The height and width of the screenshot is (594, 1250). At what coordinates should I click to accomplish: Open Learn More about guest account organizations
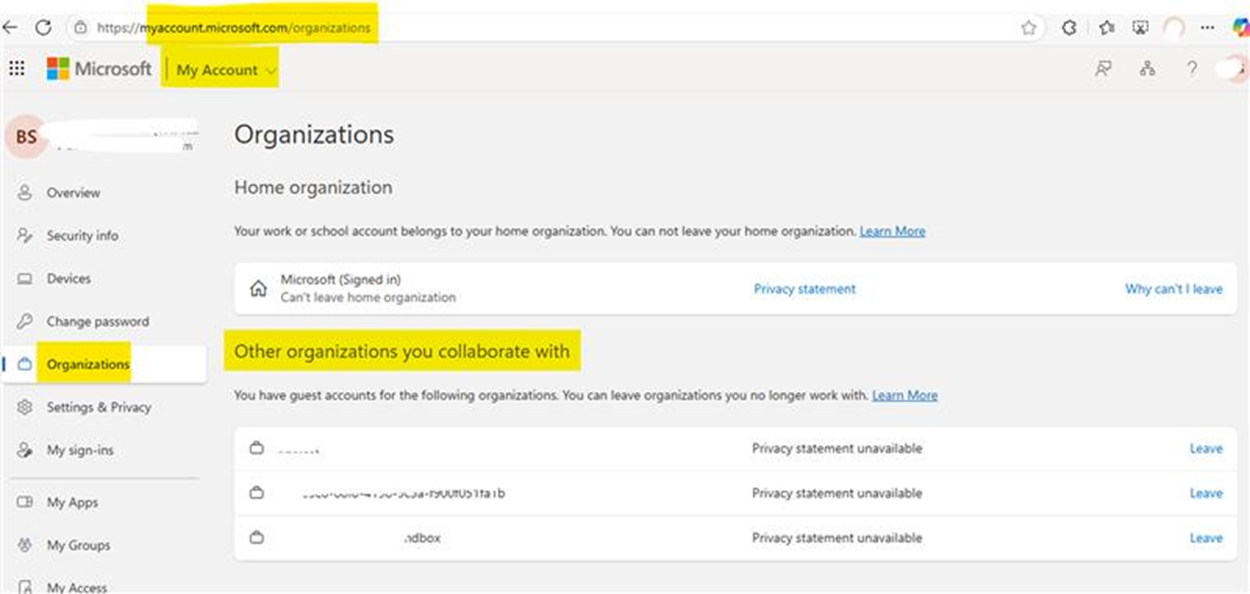(x=904, y=395)
